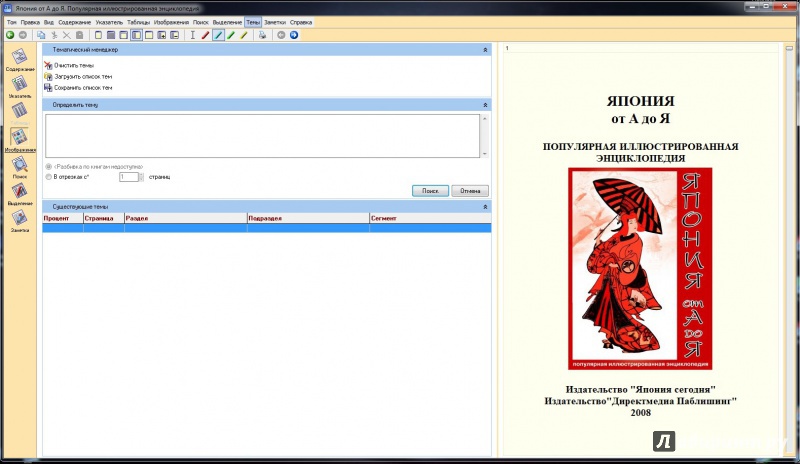
Task: Choose the red highlighter marker
Action: 206,35
